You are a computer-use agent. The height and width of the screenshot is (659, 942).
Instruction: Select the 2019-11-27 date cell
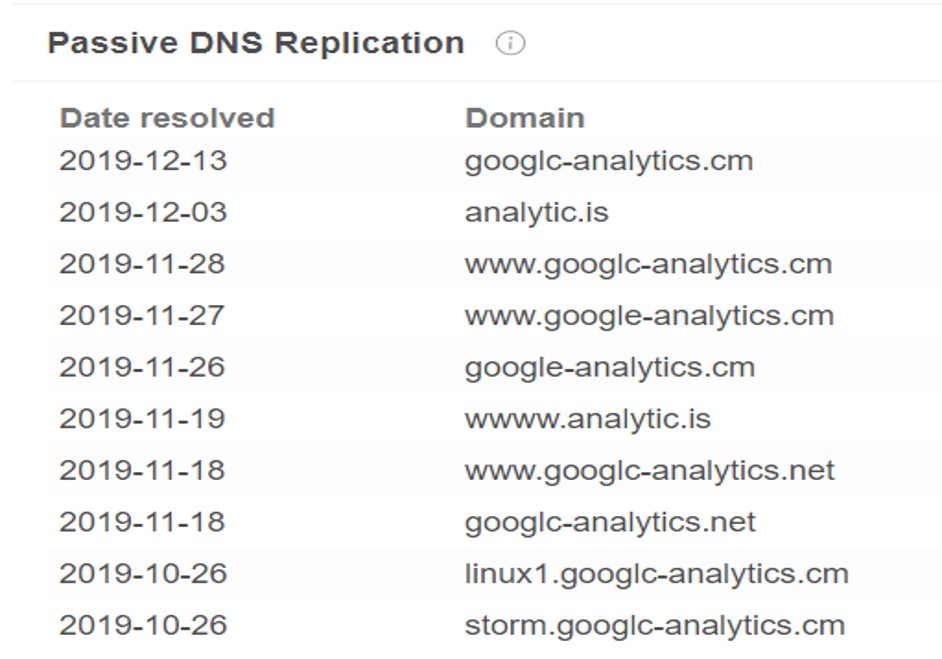[x=142, y=315]
